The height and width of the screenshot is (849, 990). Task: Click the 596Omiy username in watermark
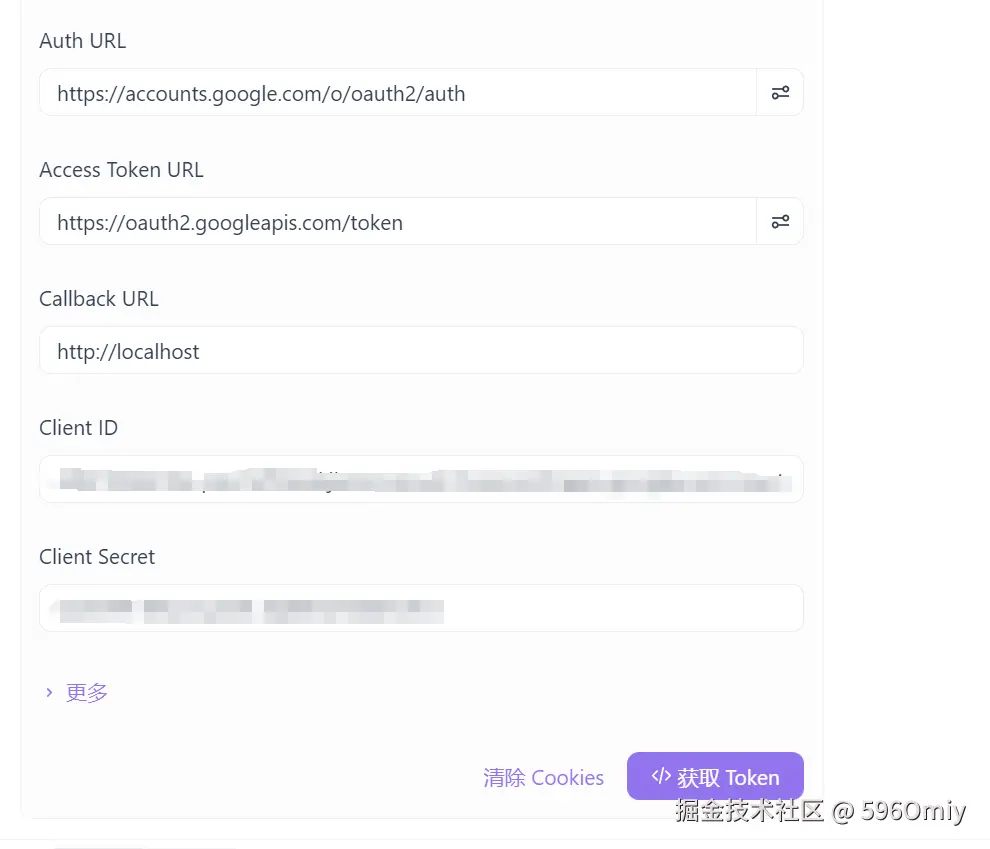click(913, 810)
